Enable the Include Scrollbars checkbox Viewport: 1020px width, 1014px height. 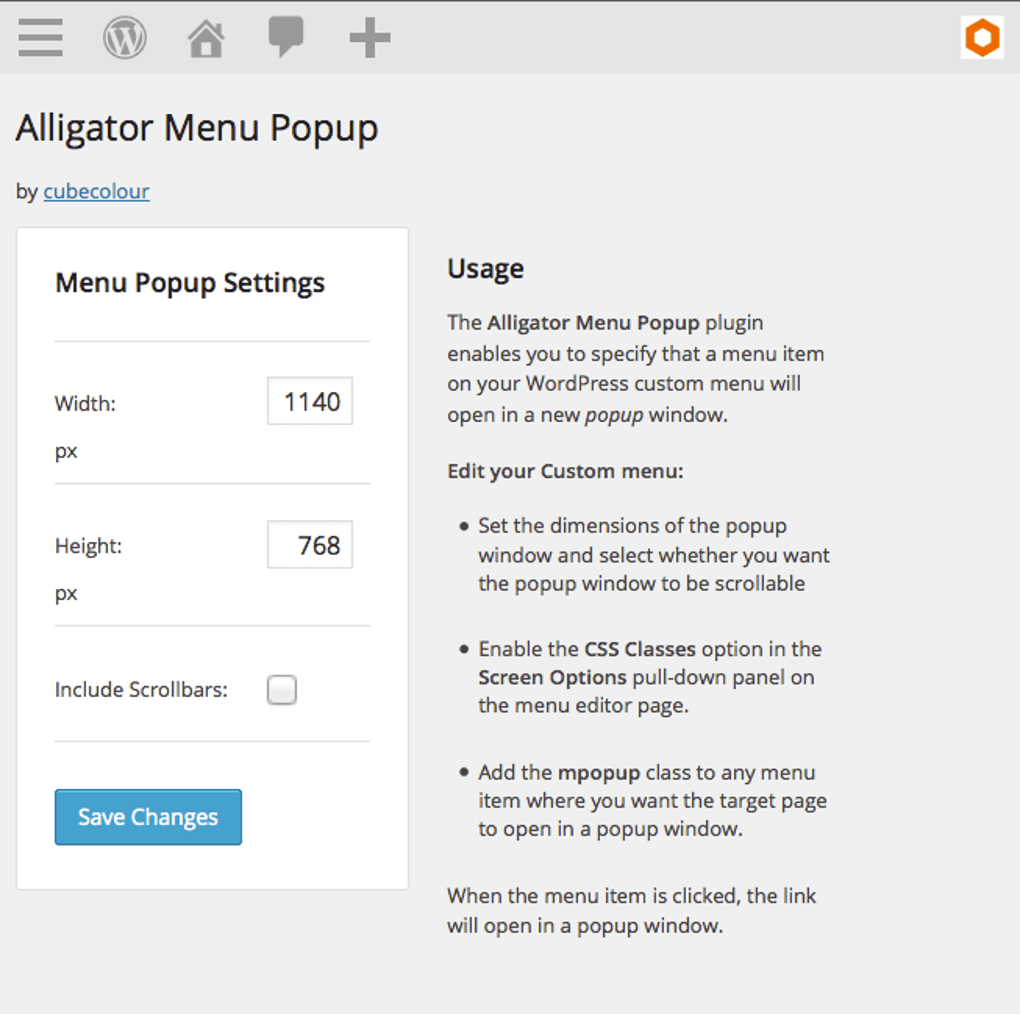281,689
